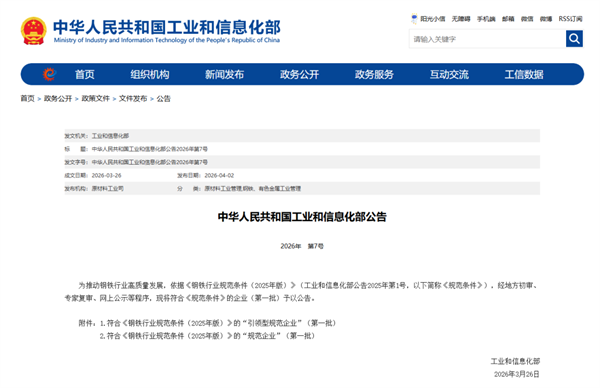Open the 组织机构 navigation menu item
The image size is (600, 388).
click(150, 74)
